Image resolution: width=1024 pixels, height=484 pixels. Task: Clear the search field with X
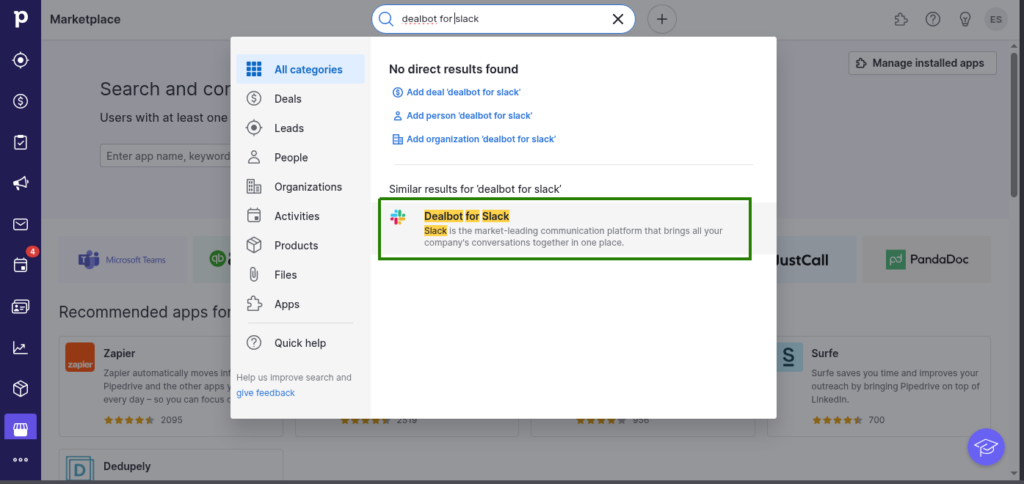click(618, 19)
